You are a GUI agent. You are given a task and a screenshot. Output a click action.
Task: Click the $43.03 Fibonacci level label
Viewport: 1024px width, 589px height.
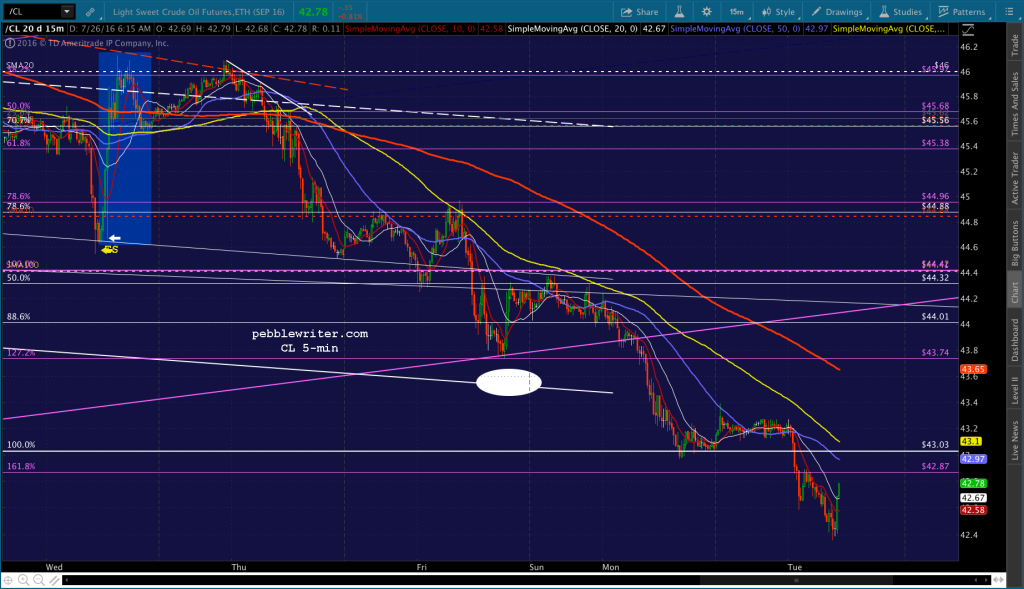(x=935, y=445)
